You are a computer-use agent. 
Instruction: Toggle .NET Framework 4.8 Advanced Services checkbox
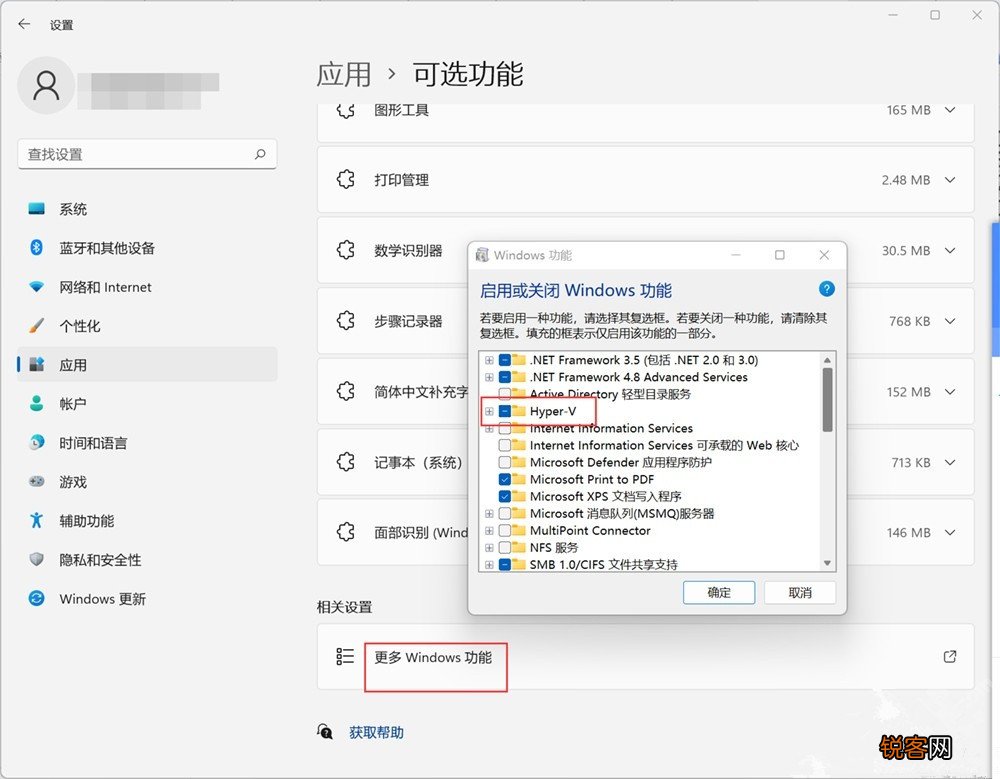tap(504, 377)
